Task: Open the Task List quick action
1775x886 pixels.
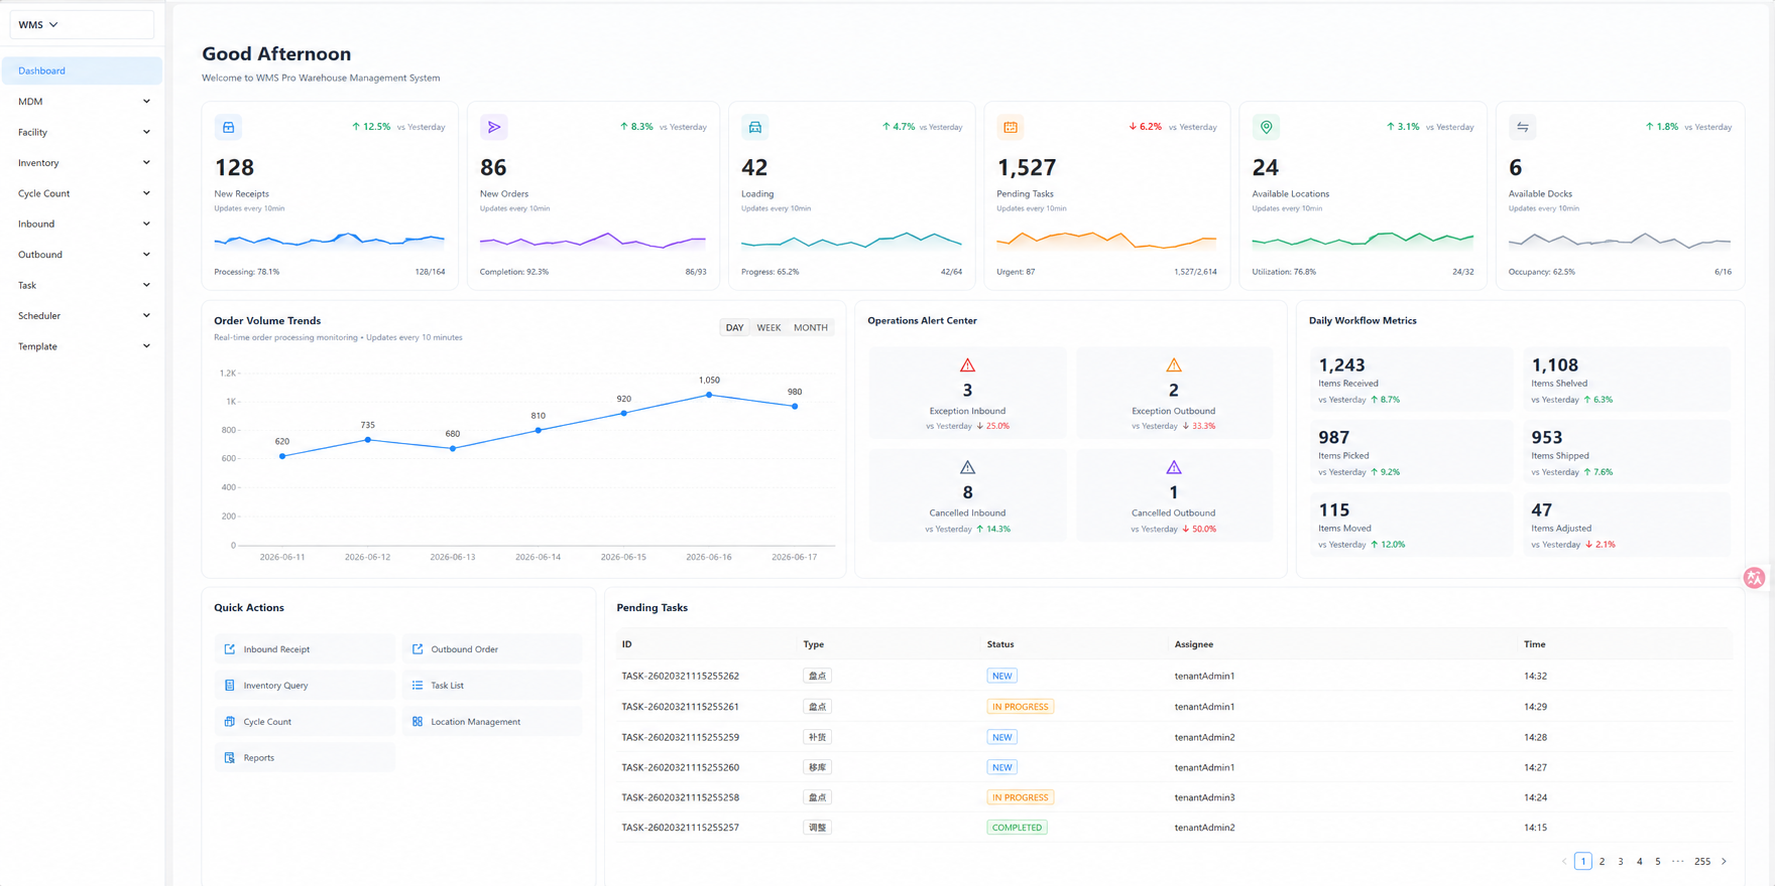Action: [x=492, y=685]
